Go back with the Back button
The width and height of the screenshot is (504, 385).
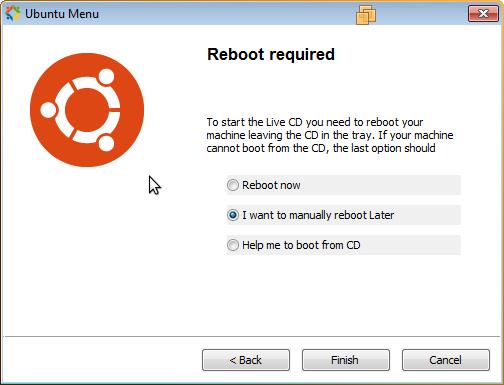pyautogui.click(x=246, y=360)
